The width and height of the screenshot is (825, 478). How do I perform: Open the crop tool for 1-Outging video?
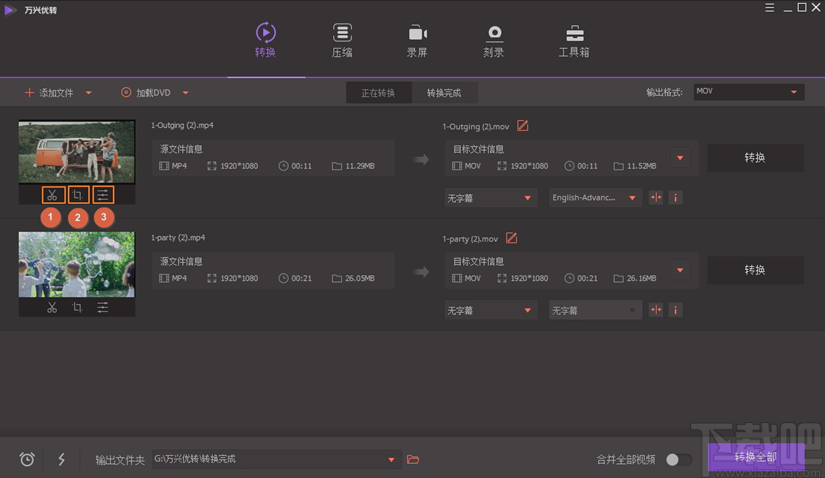(x=78, y=195)
